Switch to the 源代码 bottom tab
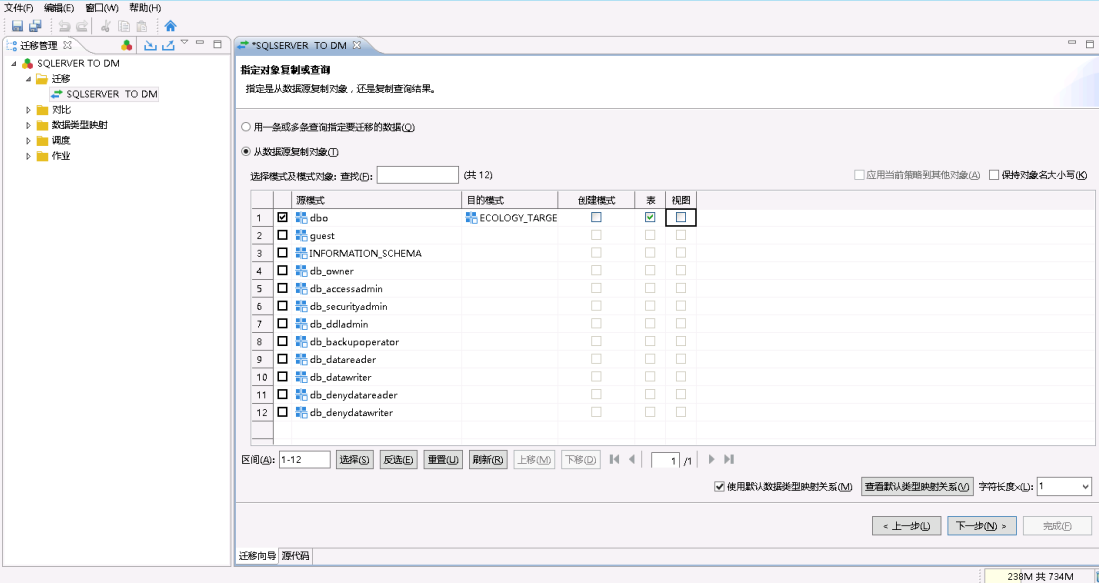Screen dimensions: 1099x583 pos(296,556)
